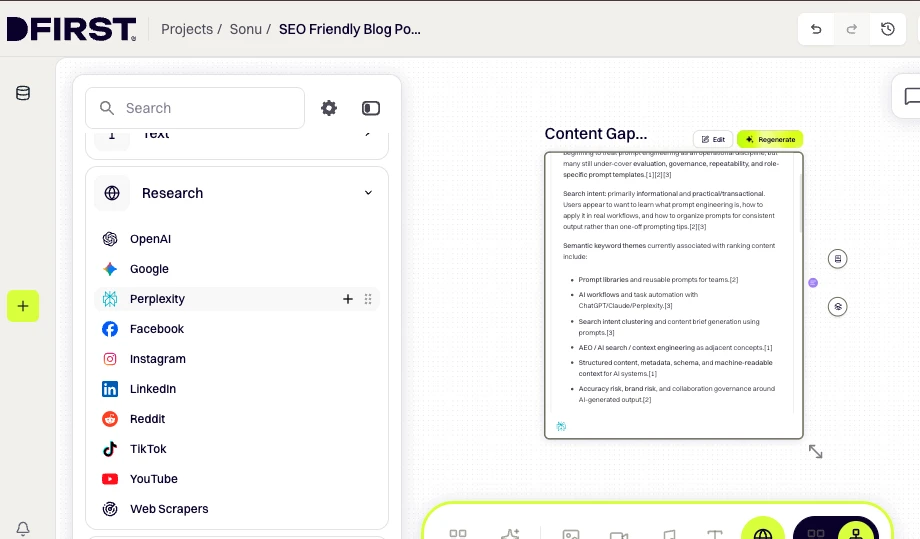Select Google research node
Viewport: 920px width, 539px height.
coord(237,269)
